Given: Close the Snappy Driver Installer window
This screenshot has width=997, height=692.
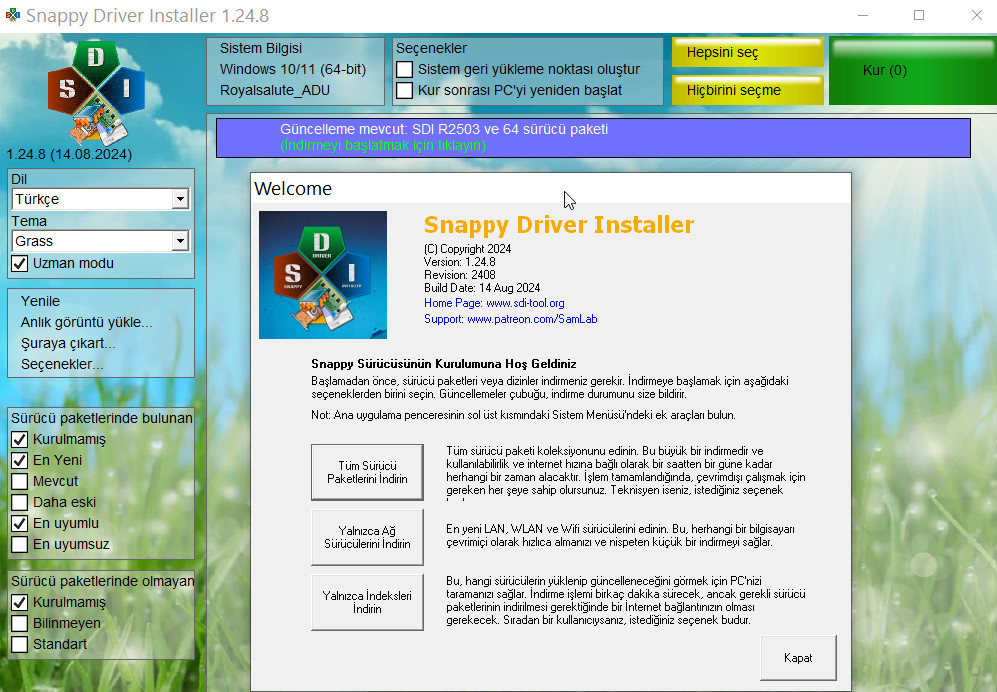Looking at the screenshot, I should [x=977, y=15].
